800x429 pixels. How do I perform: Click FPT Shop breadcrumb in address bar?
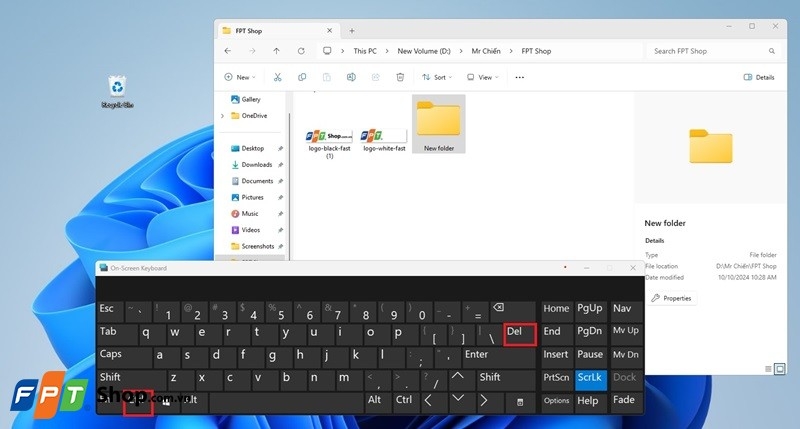(x=536, y=51)
